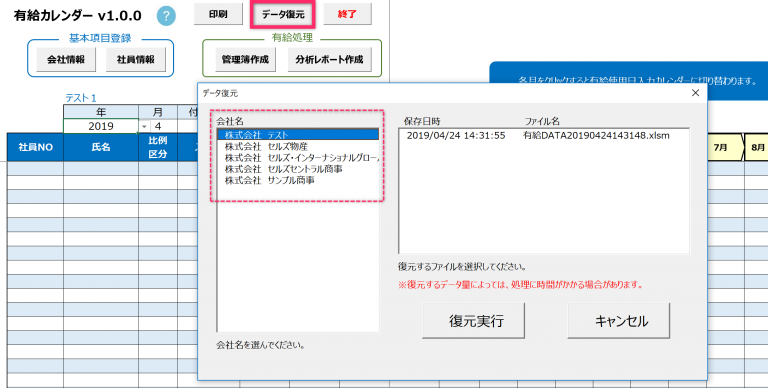Click the month input field showing 4

(164, 126)
